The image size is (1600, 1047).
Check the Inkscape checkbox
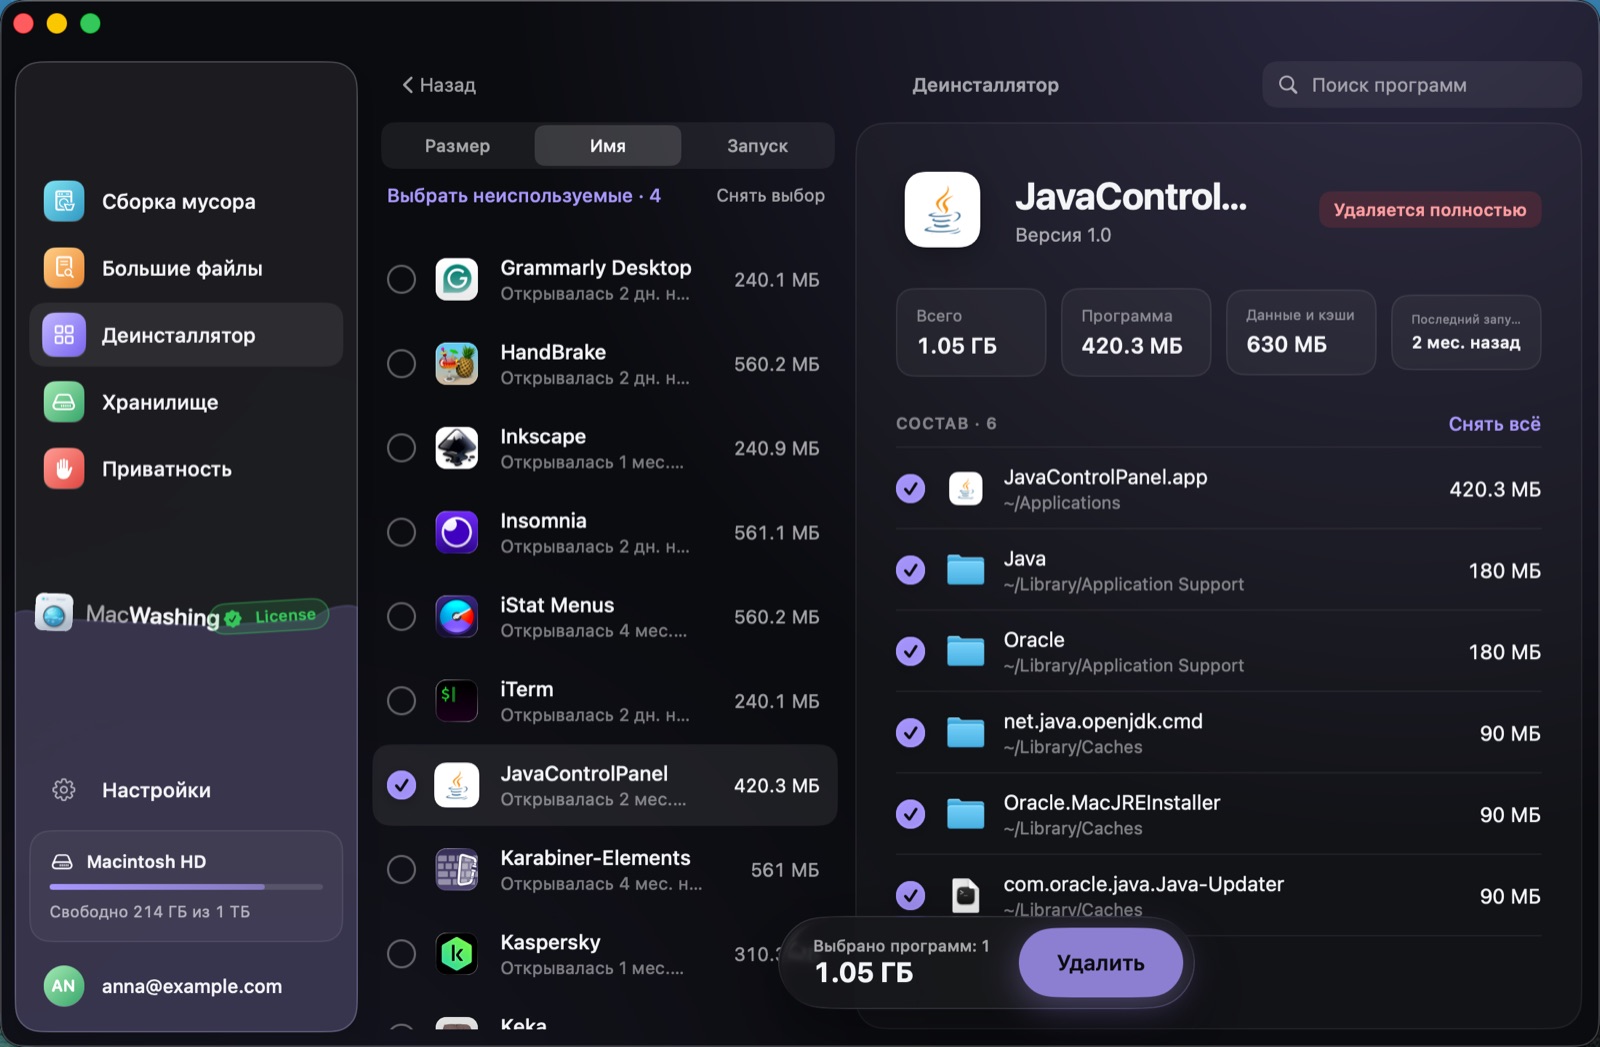click(x=402, y=448)
